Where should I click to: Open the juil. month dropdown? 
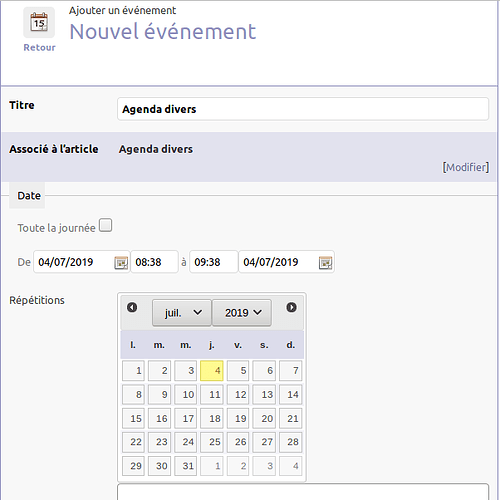pos(182,313)
